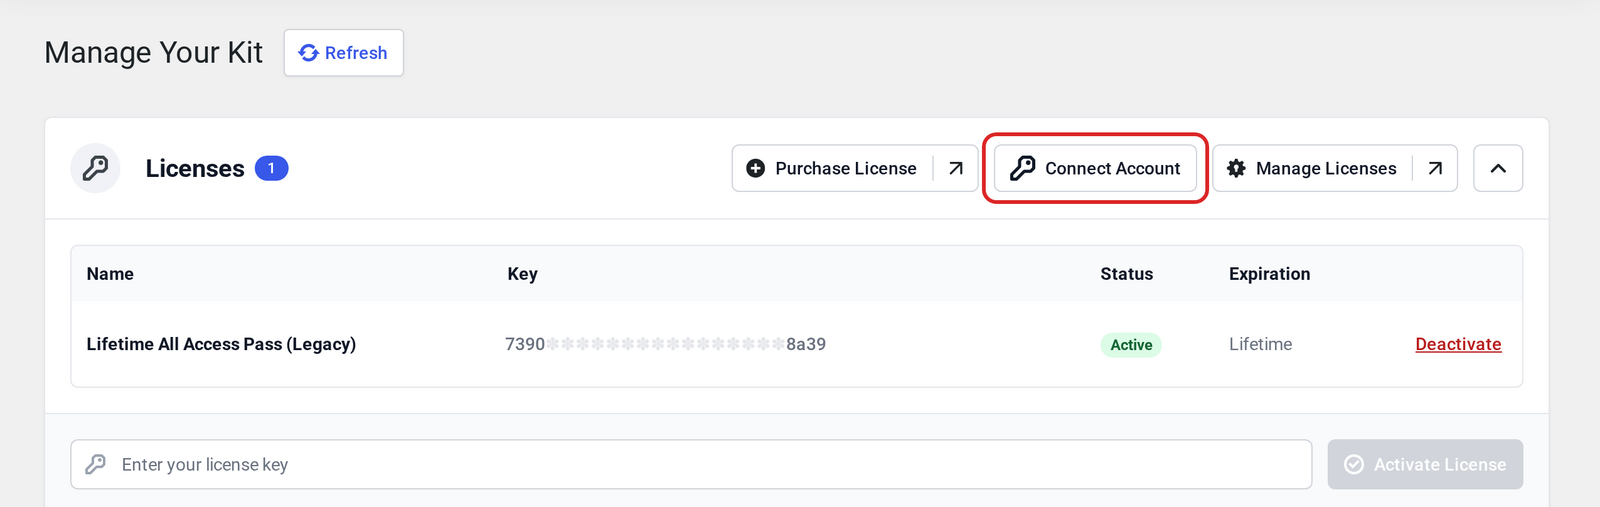Screen dimensions: 1600x507
Task: Click the Licenses key icon circle
Action: (x=95, y=168)
